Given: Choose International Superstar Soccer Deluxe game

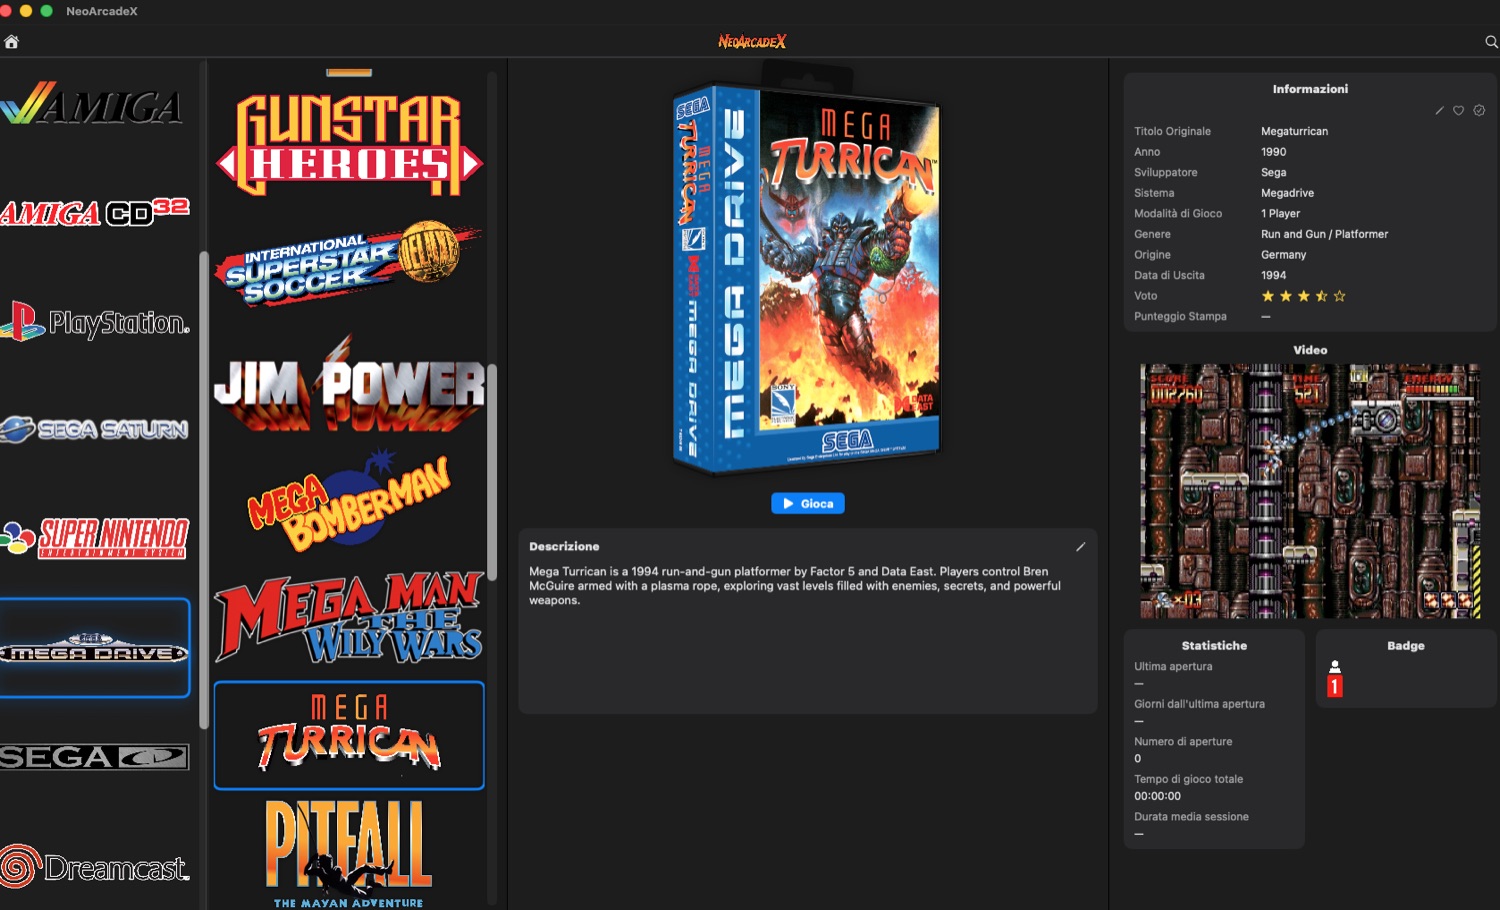Looking at the screenshot, I should (349, 262).
